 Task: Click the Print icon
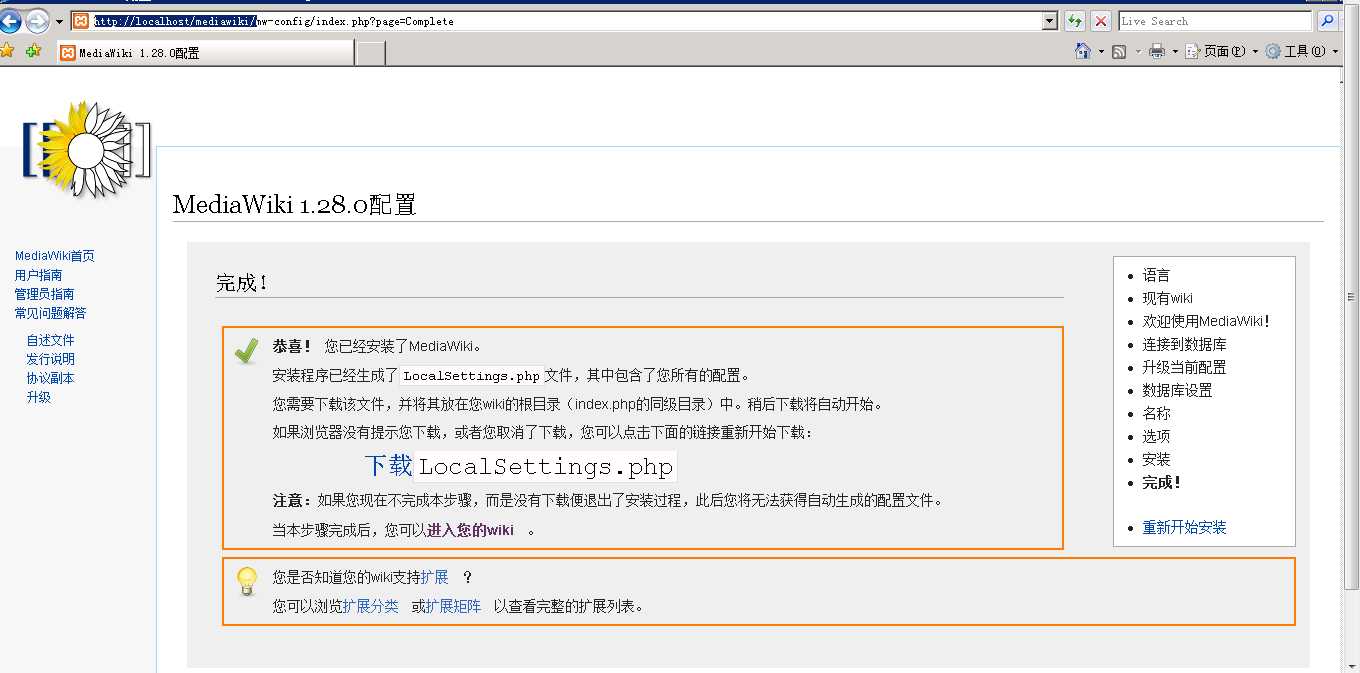(1157, 51)
